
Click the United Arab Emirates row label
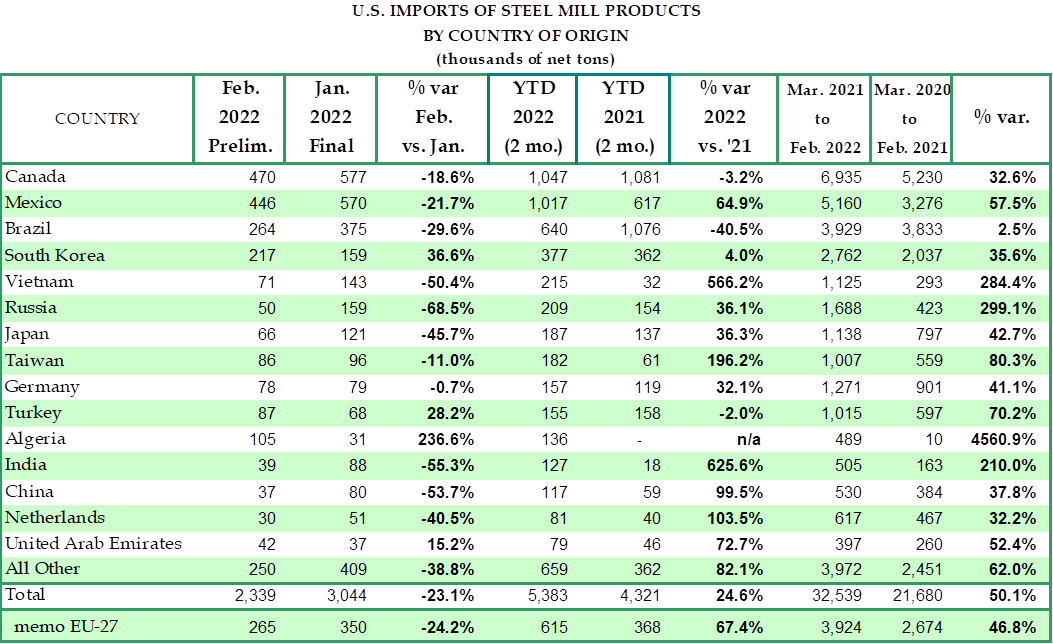click(94, 544)
